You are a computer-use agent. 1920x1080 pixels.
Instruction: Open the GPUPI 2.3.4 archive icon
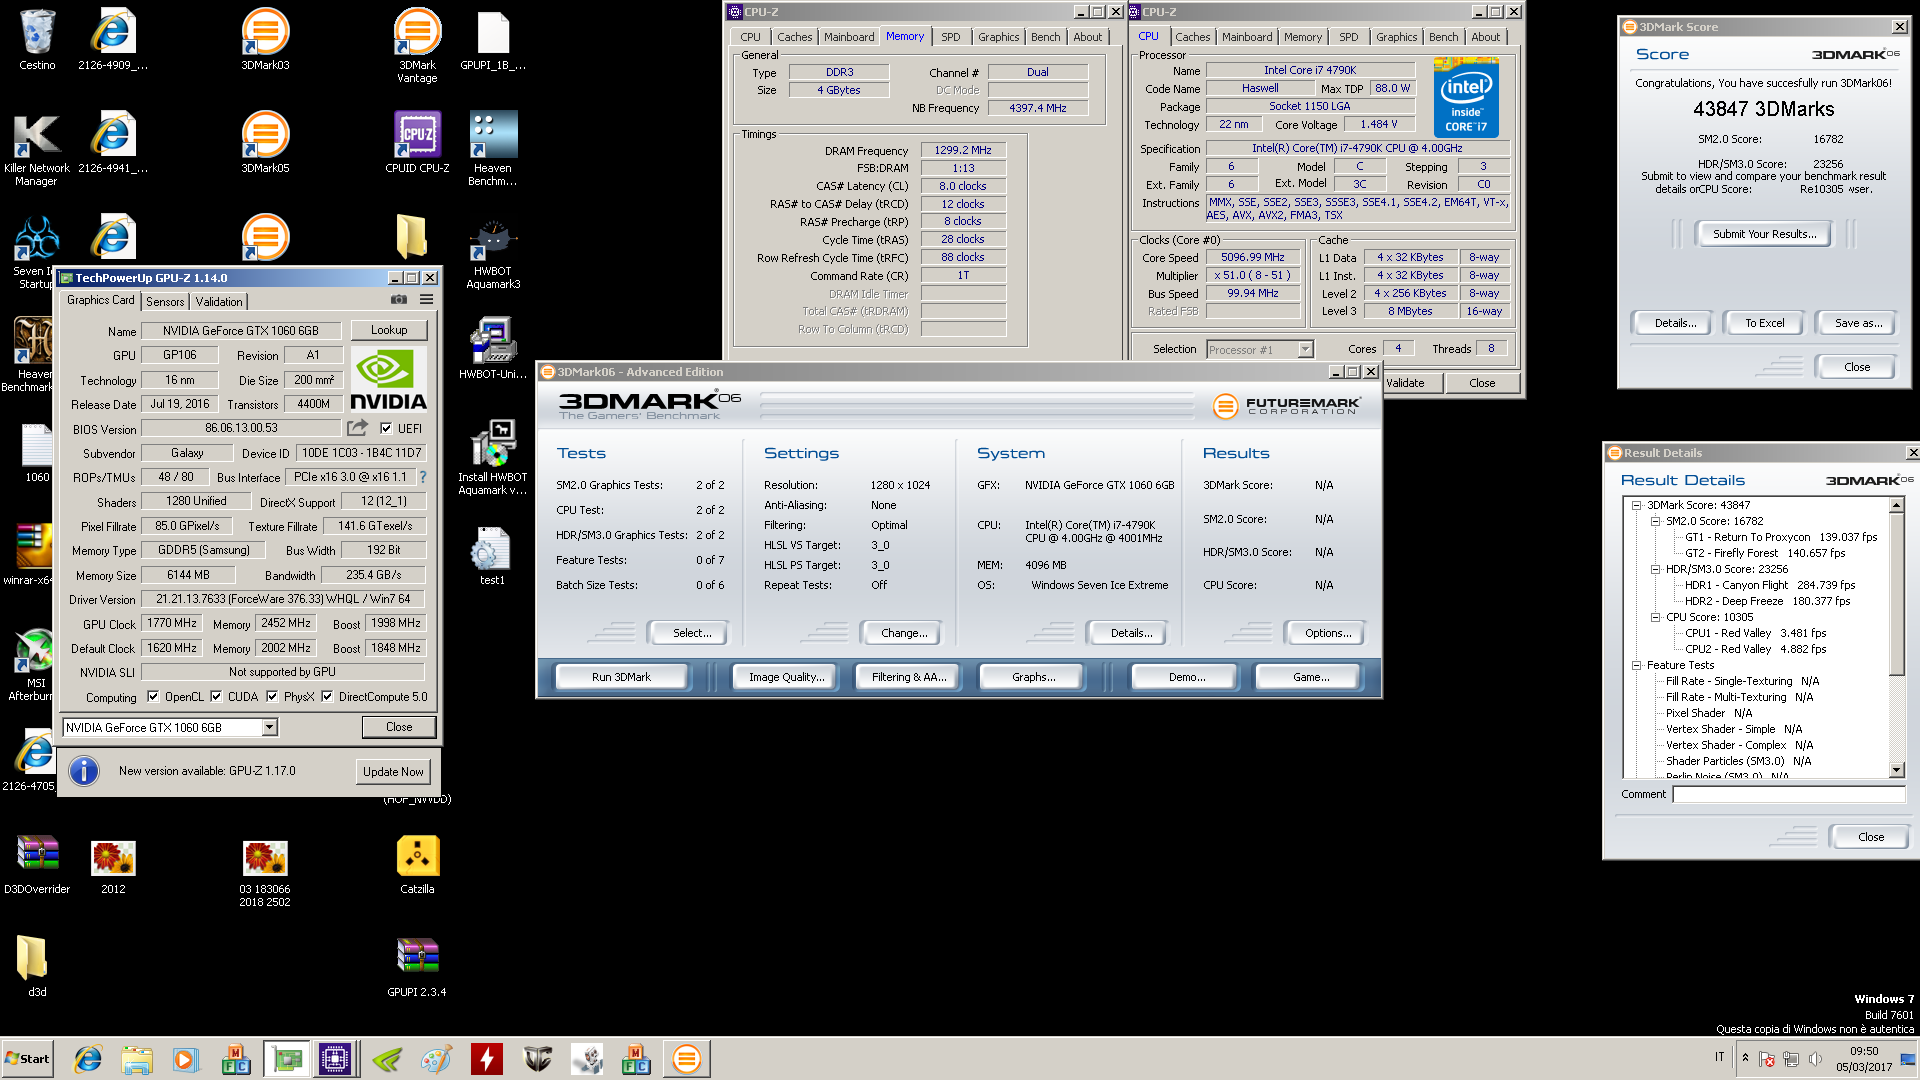pyautogui.click(x=417, y=967)
